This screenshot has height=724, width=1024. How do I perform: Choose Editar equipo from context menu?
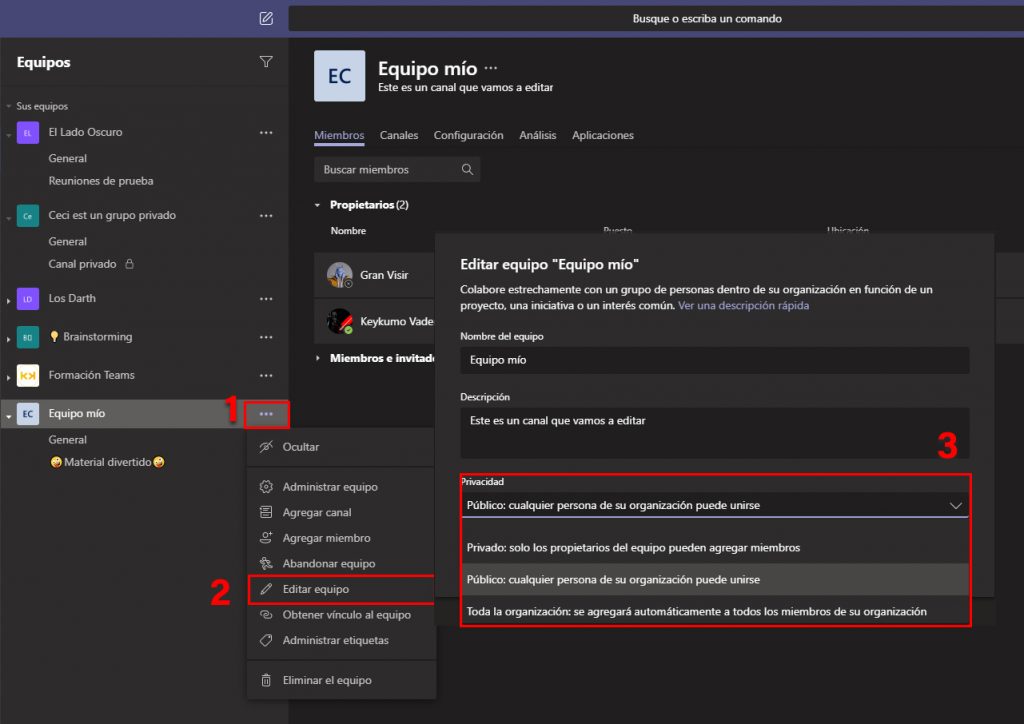(x=316, y=590)
